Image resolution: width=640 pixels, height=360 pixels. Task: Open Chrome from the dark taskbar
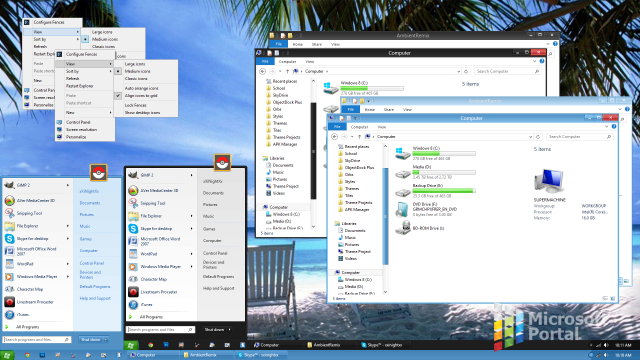(x=150, y=345)
